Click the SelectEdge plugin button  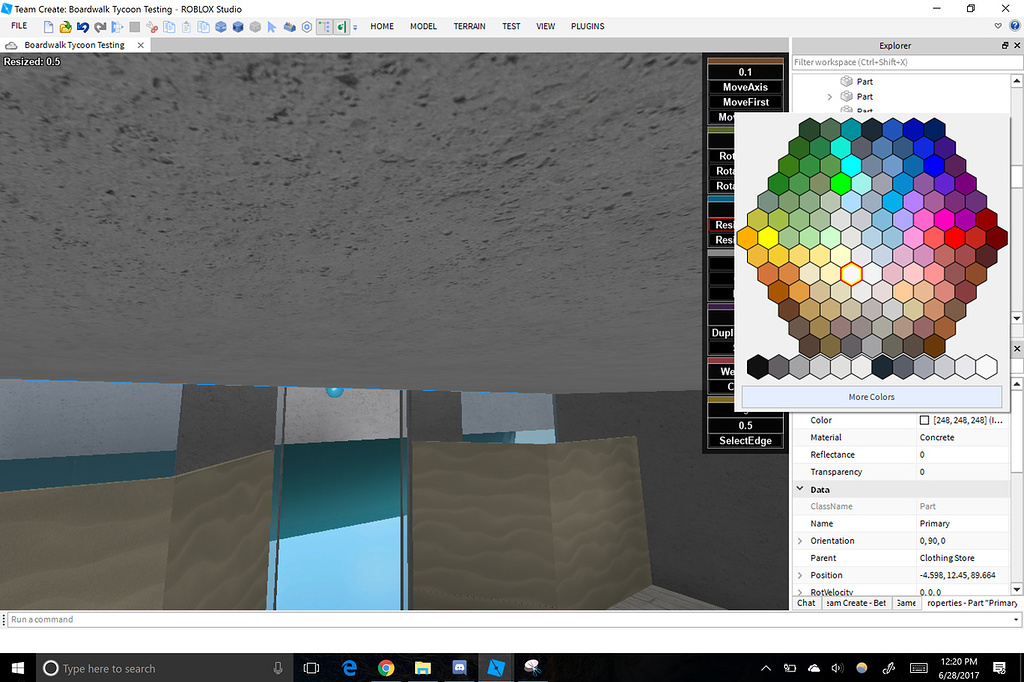744,440
